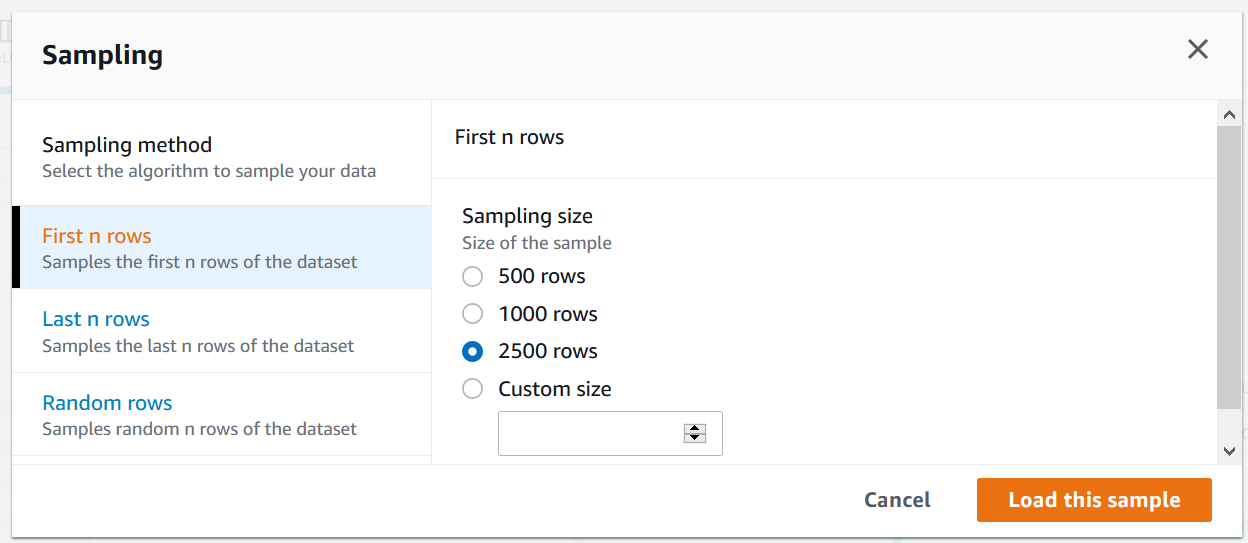1248x543 pixels.
Task: Select the First n rows sampling method
Action: click(x=97, y=237)
